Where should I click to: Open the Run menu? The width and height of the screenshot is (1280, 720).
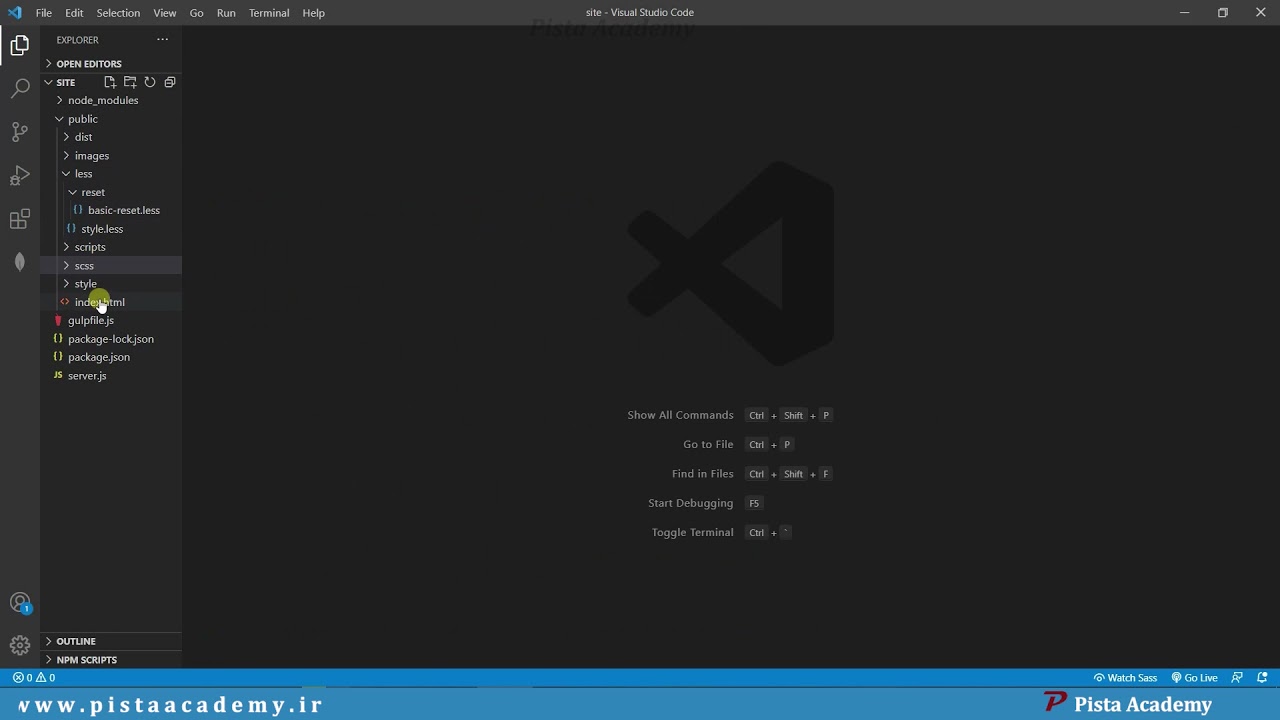click(x=226, y=13)
